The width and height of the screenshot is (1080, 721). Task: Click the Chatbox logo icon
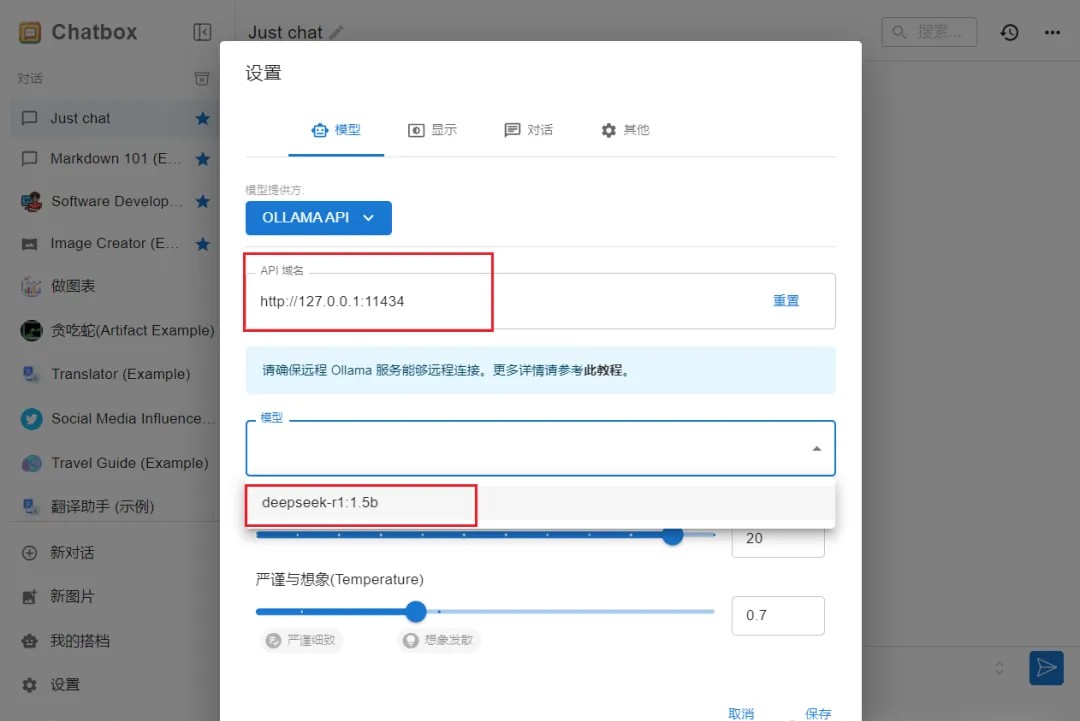[30, 32]
